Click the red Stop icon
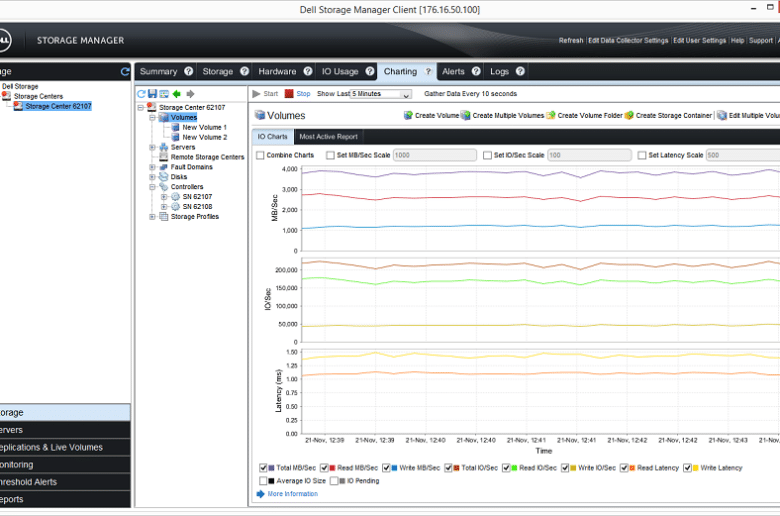Screen dimensions: 780x516 pyautogui.click(x=289, y=94)
